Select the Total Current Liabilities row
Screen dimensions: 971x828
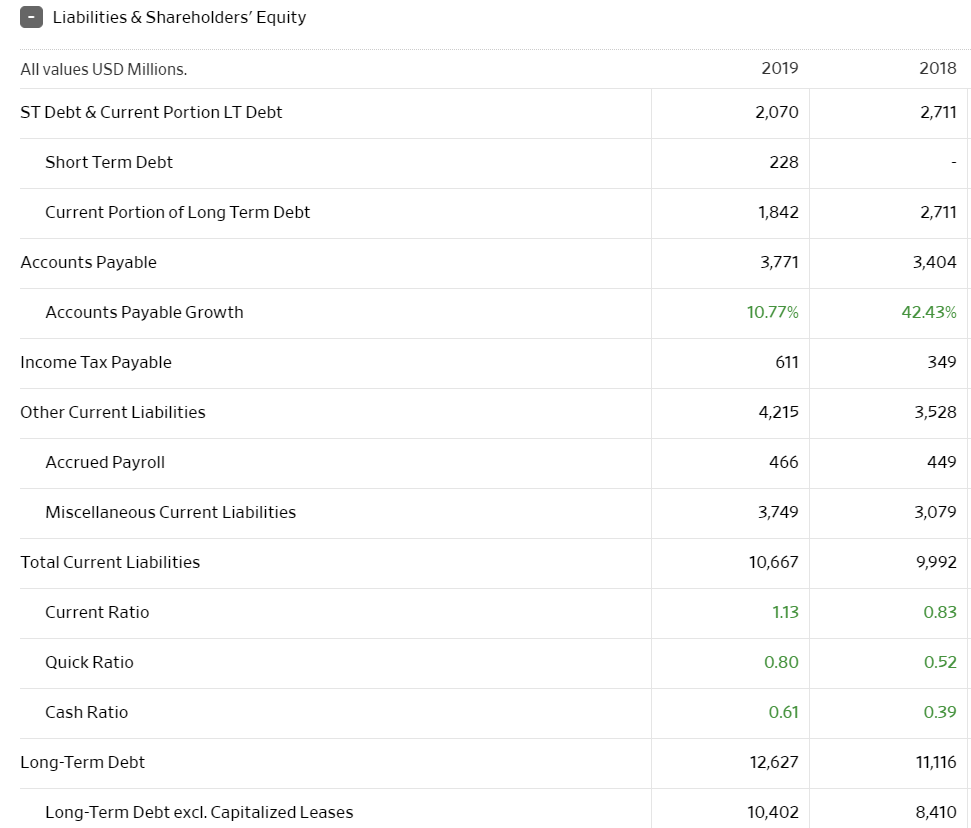click(109, 562)
